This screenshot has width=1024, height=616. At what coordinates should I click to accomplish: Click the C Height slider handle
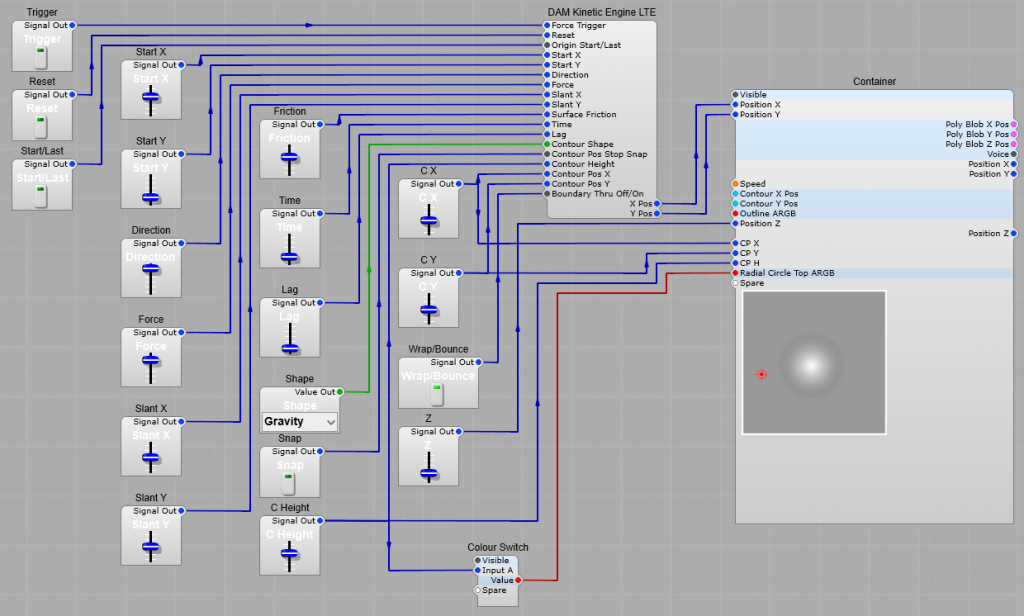[290, 552]
